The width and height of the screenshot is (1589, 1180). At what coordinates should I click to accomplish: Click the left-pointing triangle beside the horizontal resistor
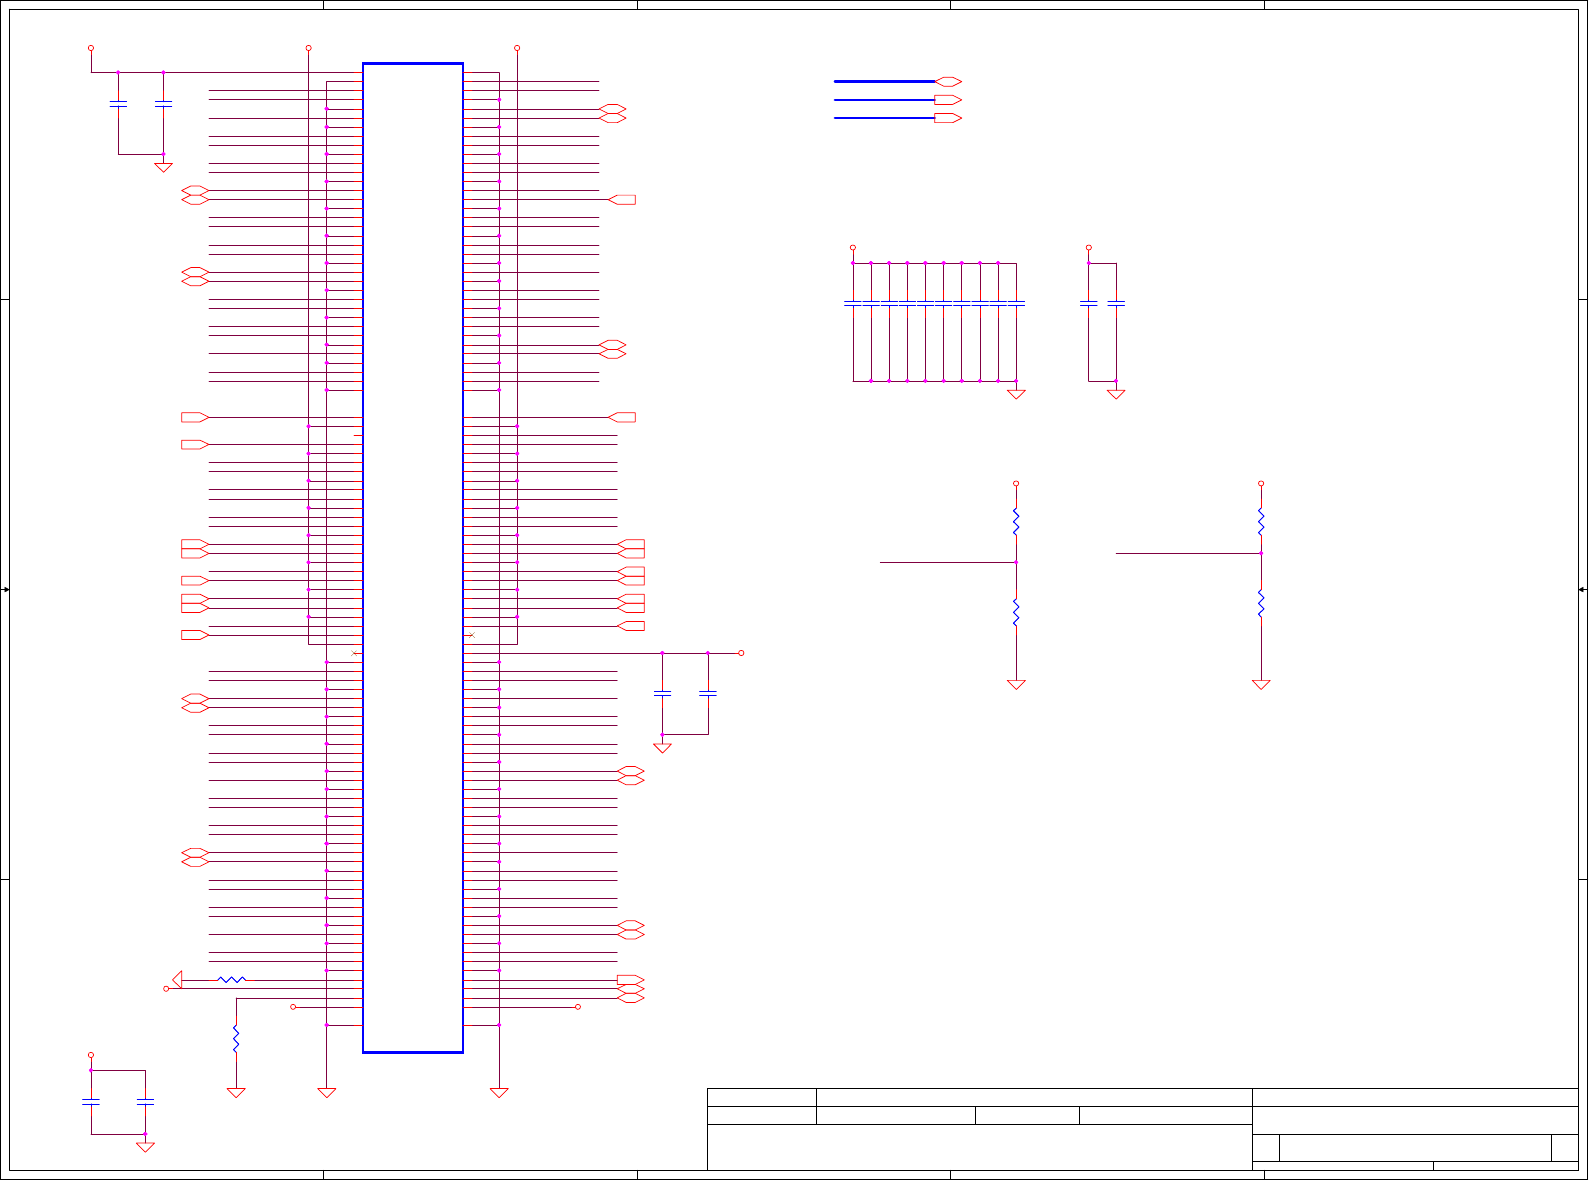pyautogui.click(x=177, y=980)
